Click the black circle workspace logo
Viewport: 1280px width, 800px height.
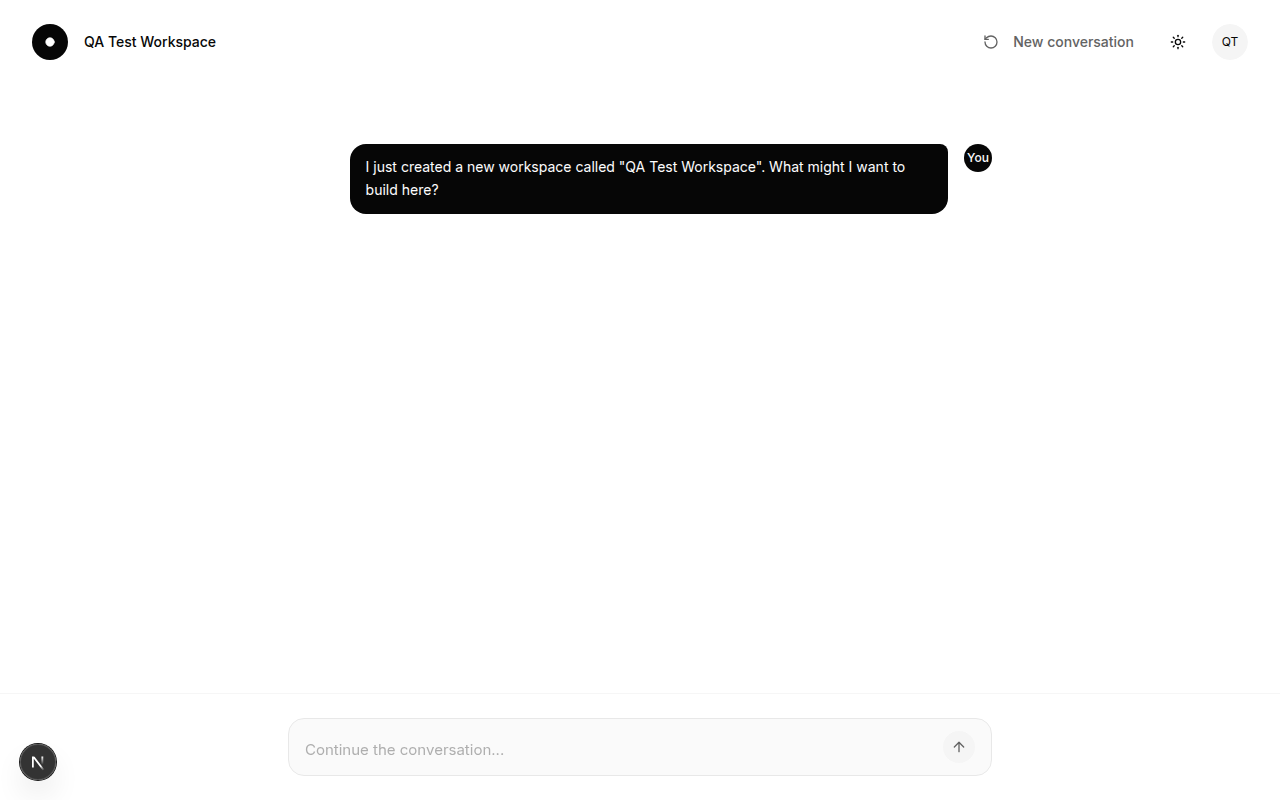50,42
